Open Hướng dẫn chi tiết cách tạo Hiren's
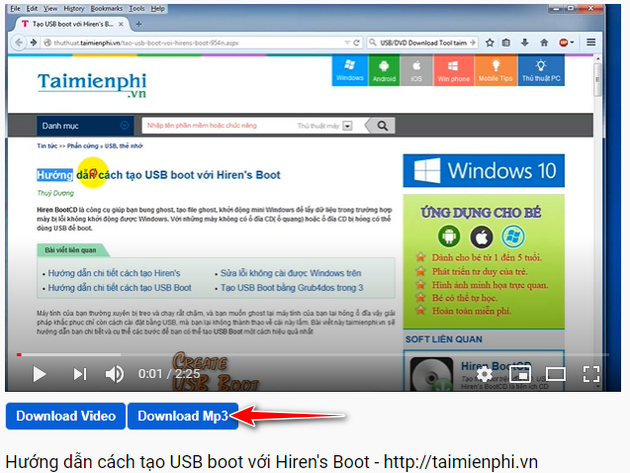This screenshot has height=473, width=630. point(114,273)
